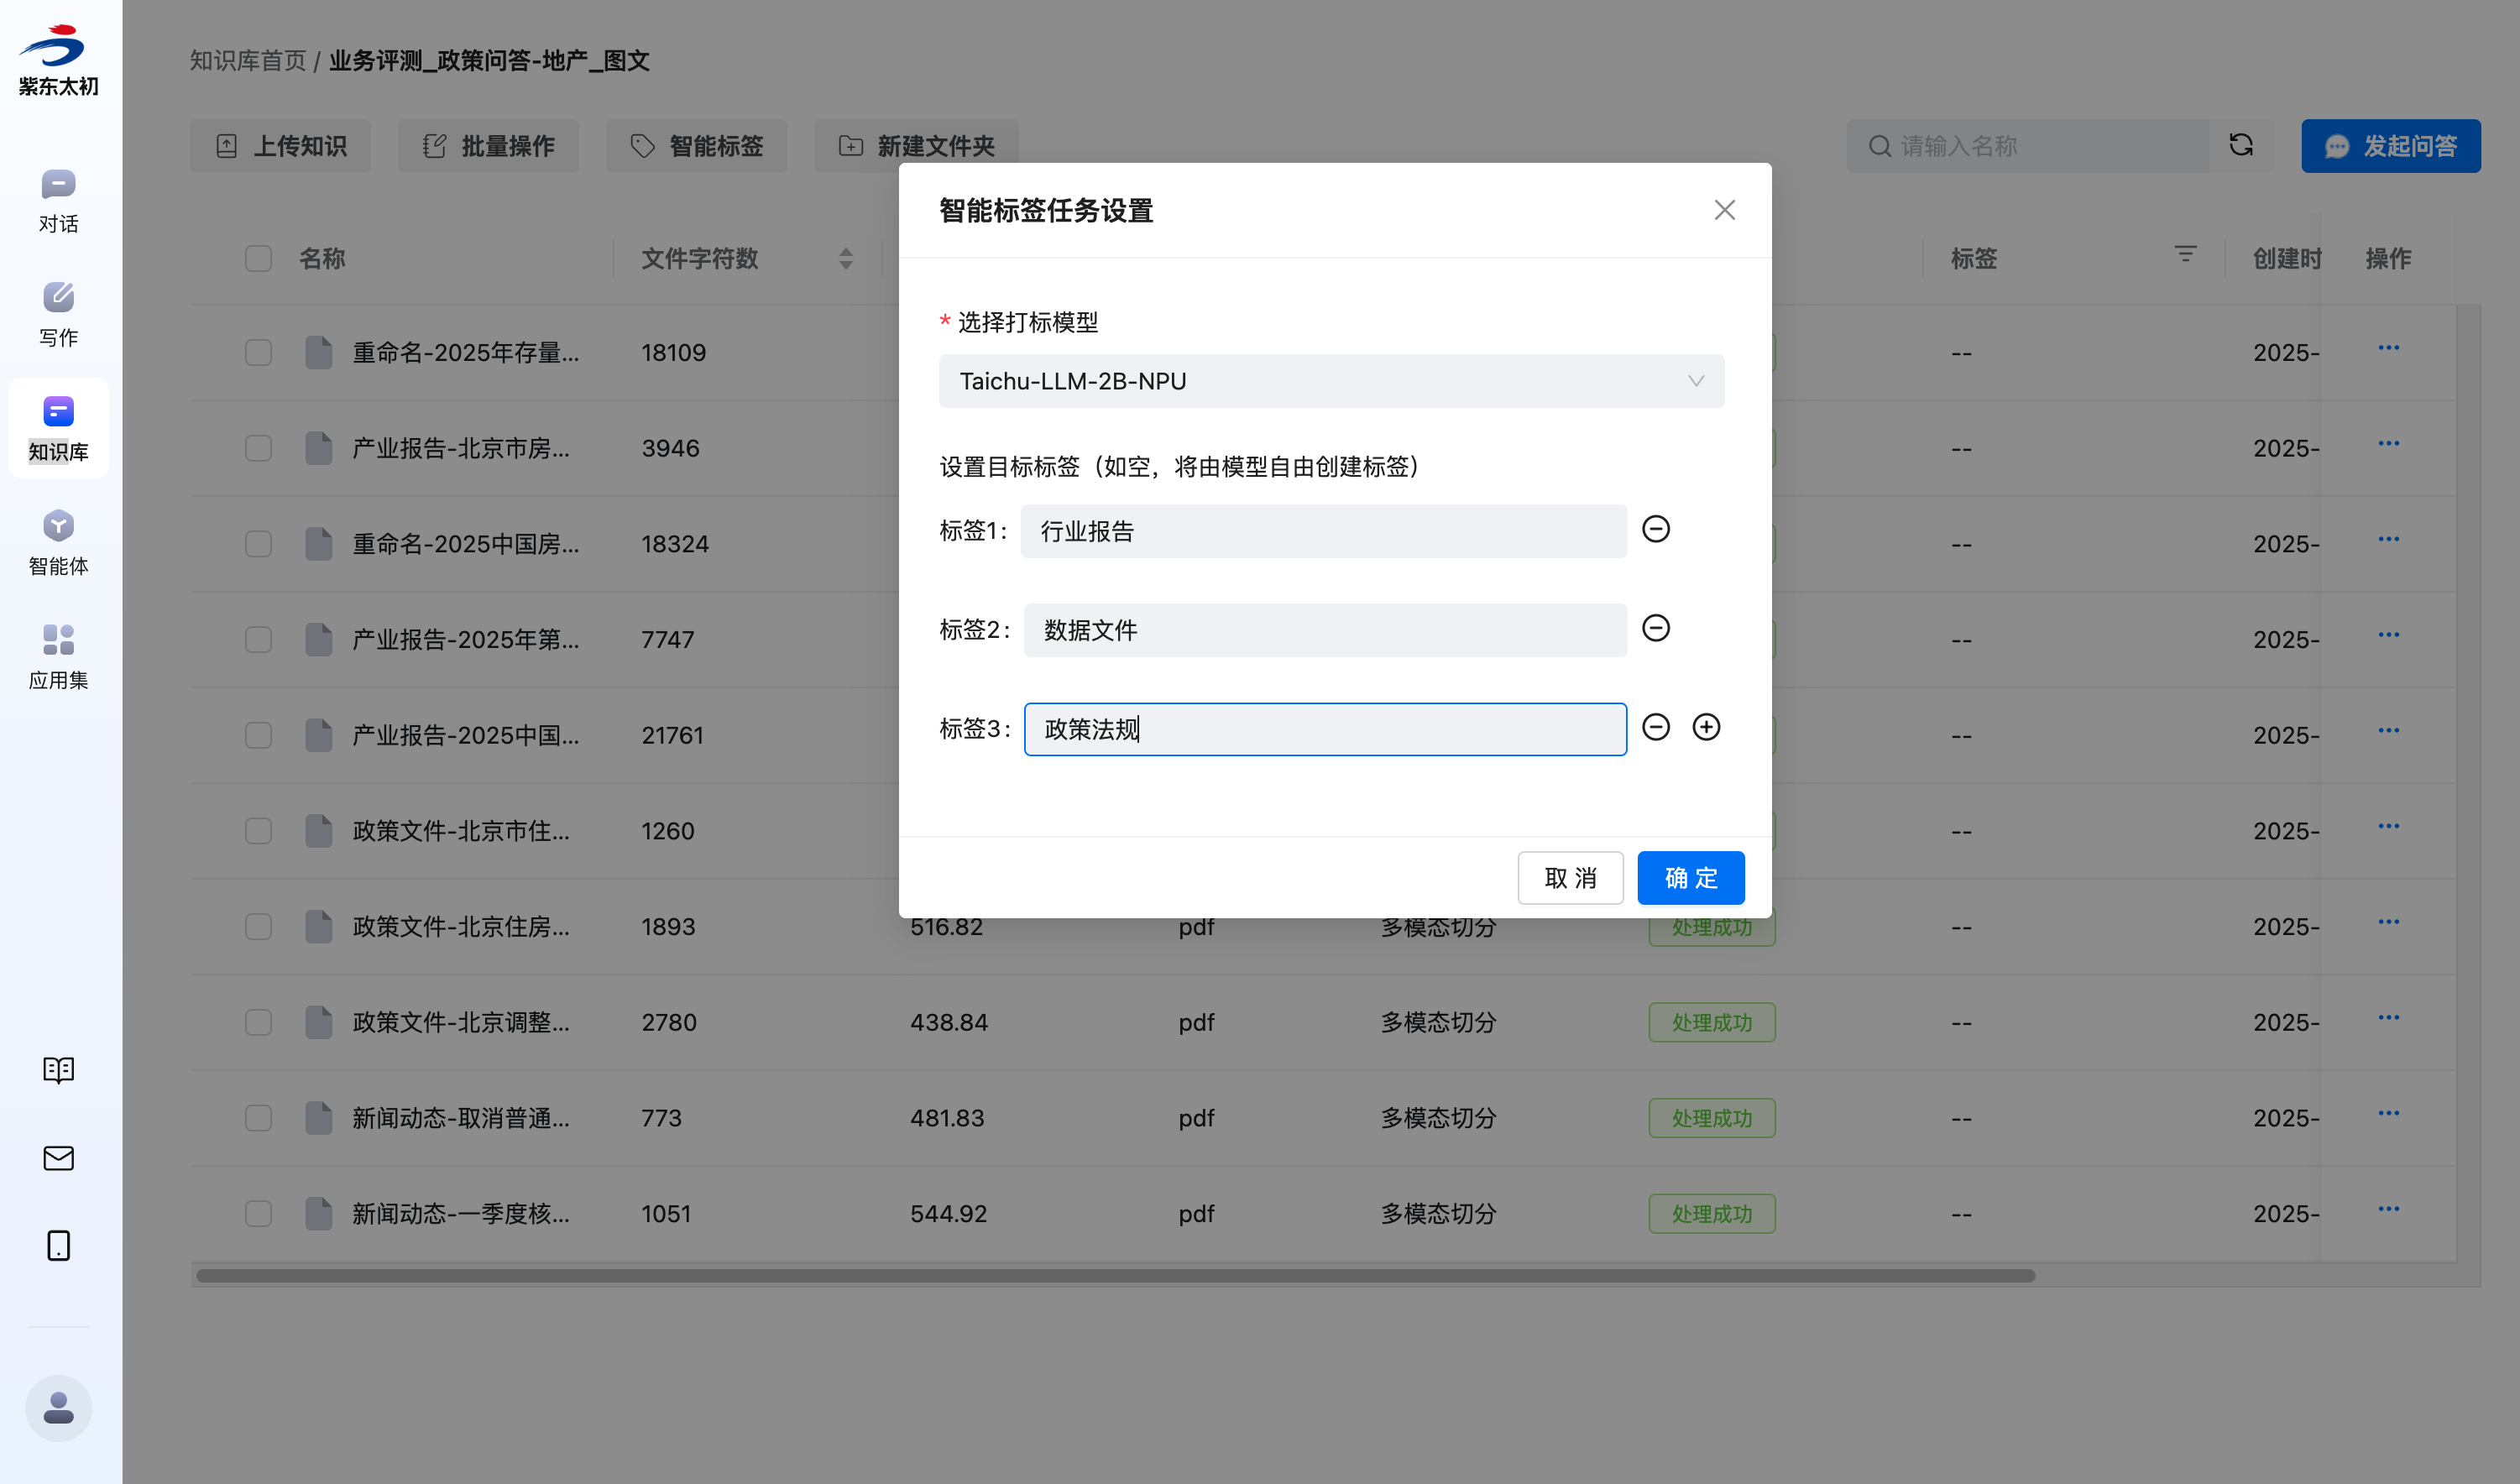
Task: Click the refresh icon beside search
Action: pos(2240,146)
